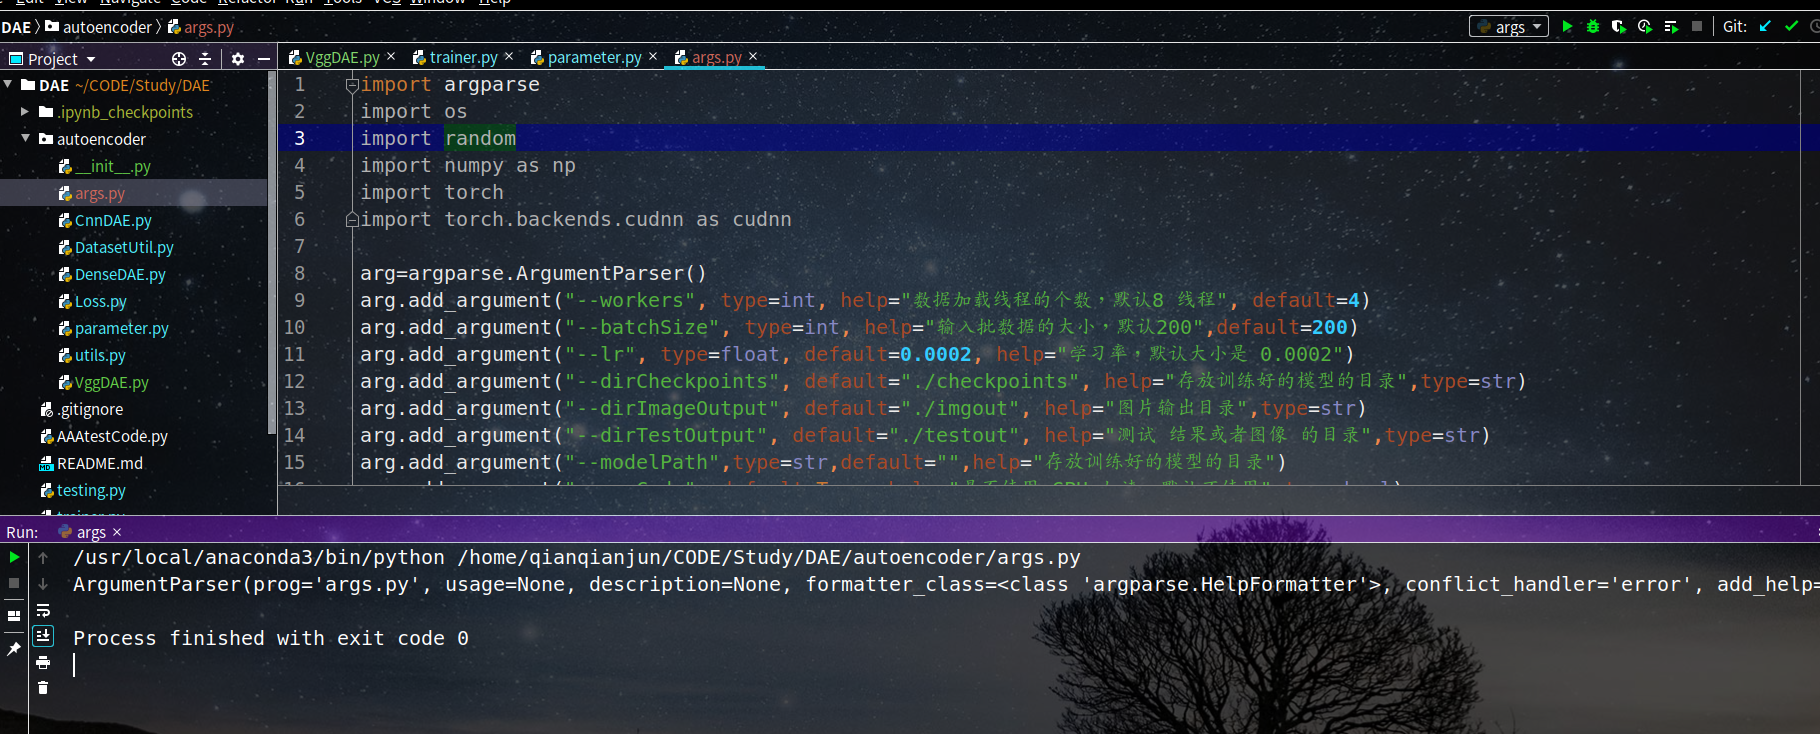Close the parameter.py tab
This screenshot has width=1820, height=734.
click(x=653, y=57)
